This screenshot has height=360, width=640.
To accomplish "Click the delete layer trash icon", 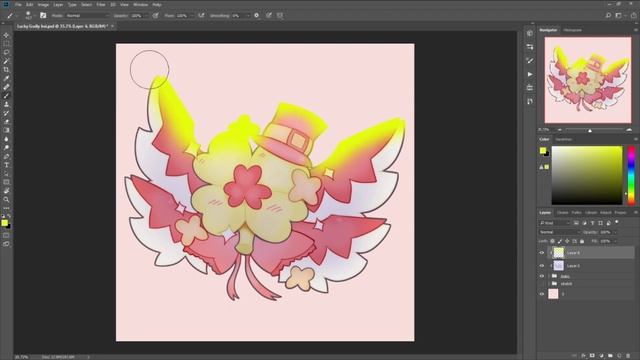I will tap(628, 356).
